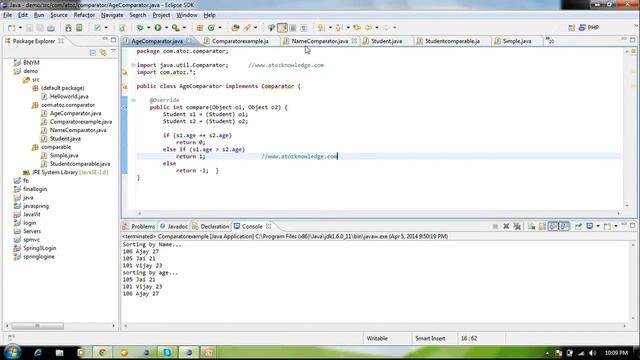The width and height of the screenshot is (640, 360).
Task: Click the New Java Package icon
Action: (200, 28)
